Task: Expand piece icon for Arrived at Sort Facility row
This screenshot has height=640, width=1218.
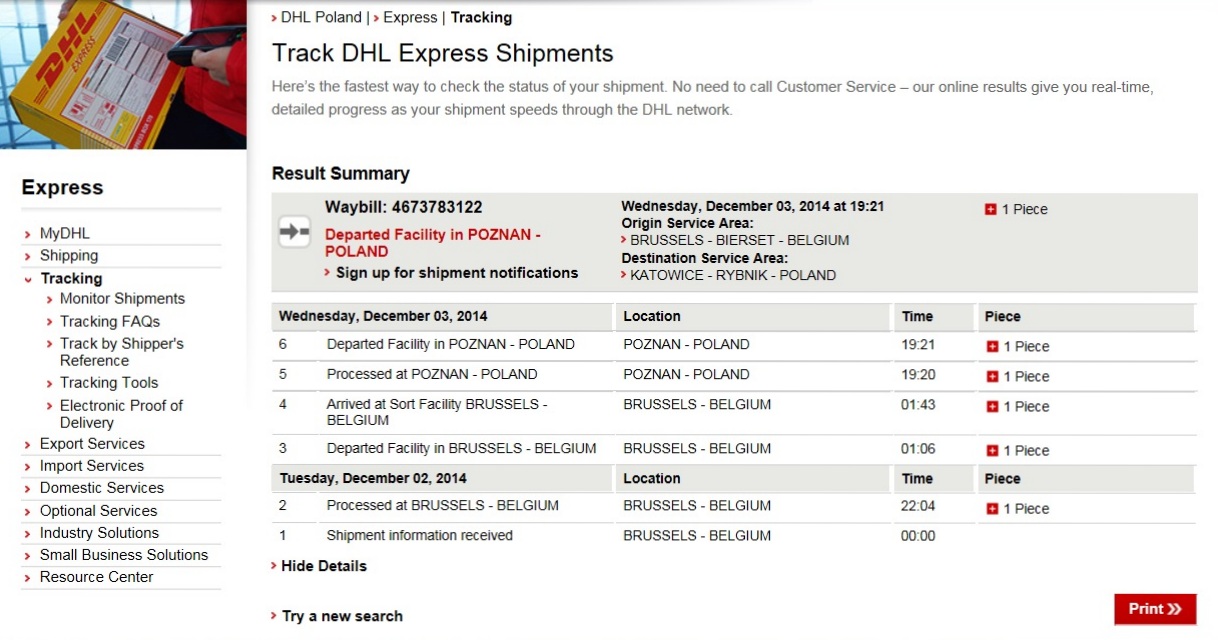Action: (992, 406)
